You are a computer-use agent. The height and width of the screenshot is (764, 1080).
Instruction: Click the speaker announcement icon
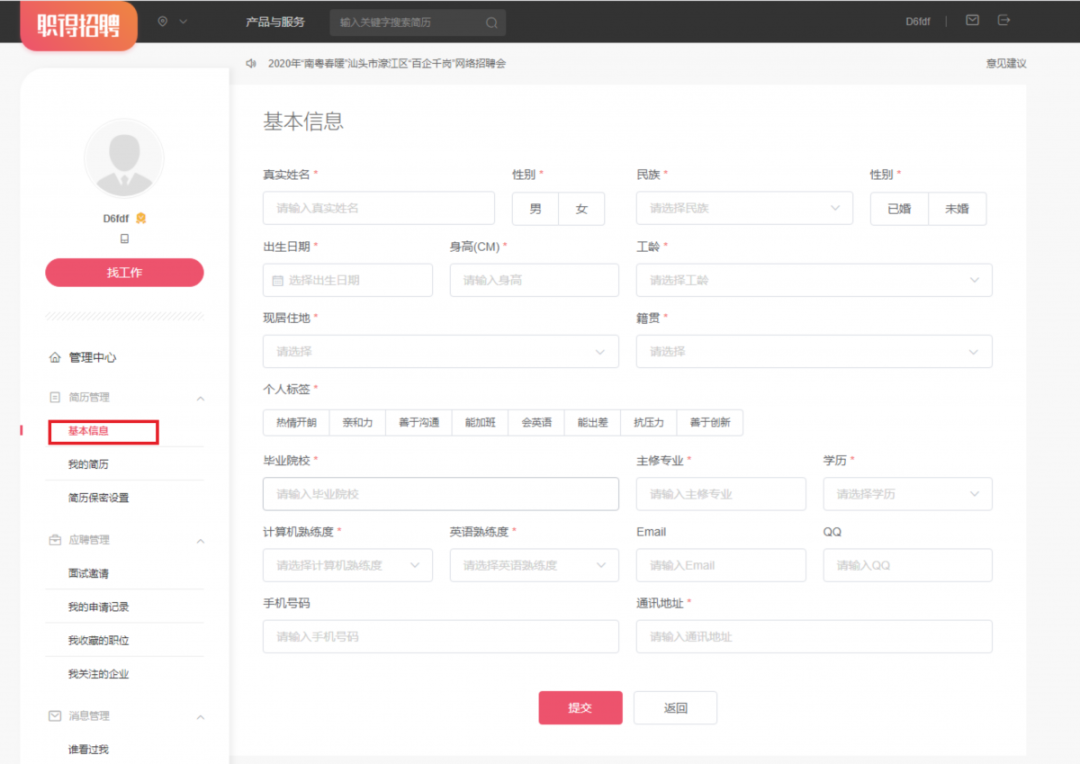coord(251,63)
